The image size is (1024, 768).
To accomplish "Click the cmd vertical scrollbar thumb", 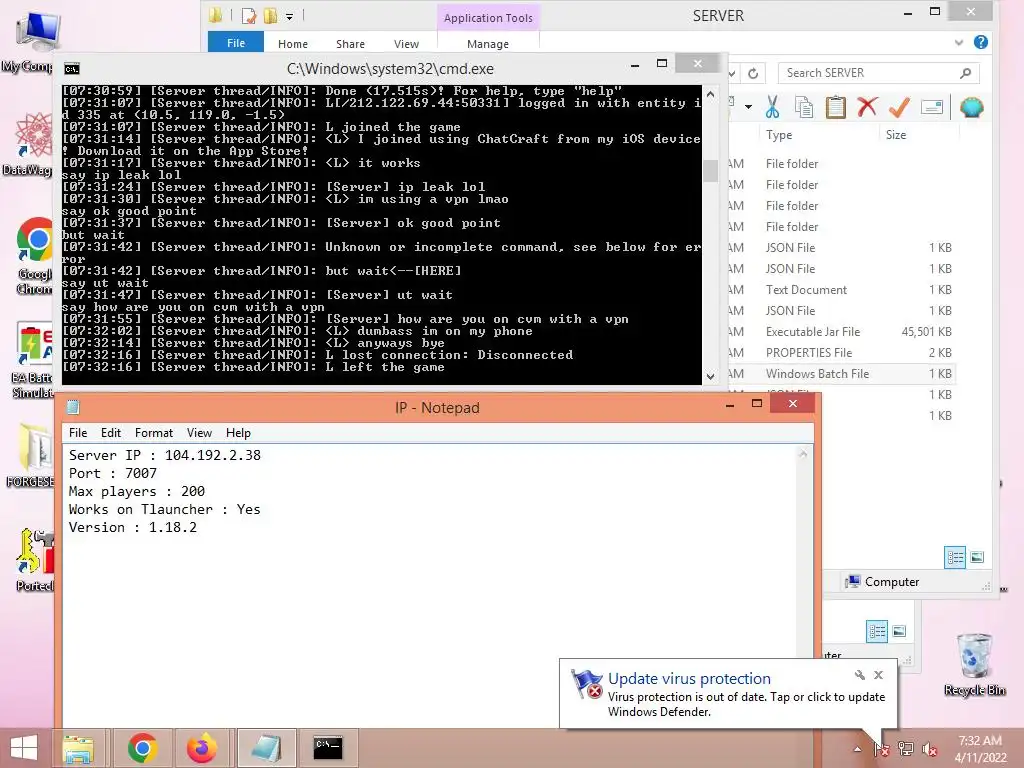I will click(710, 170).
